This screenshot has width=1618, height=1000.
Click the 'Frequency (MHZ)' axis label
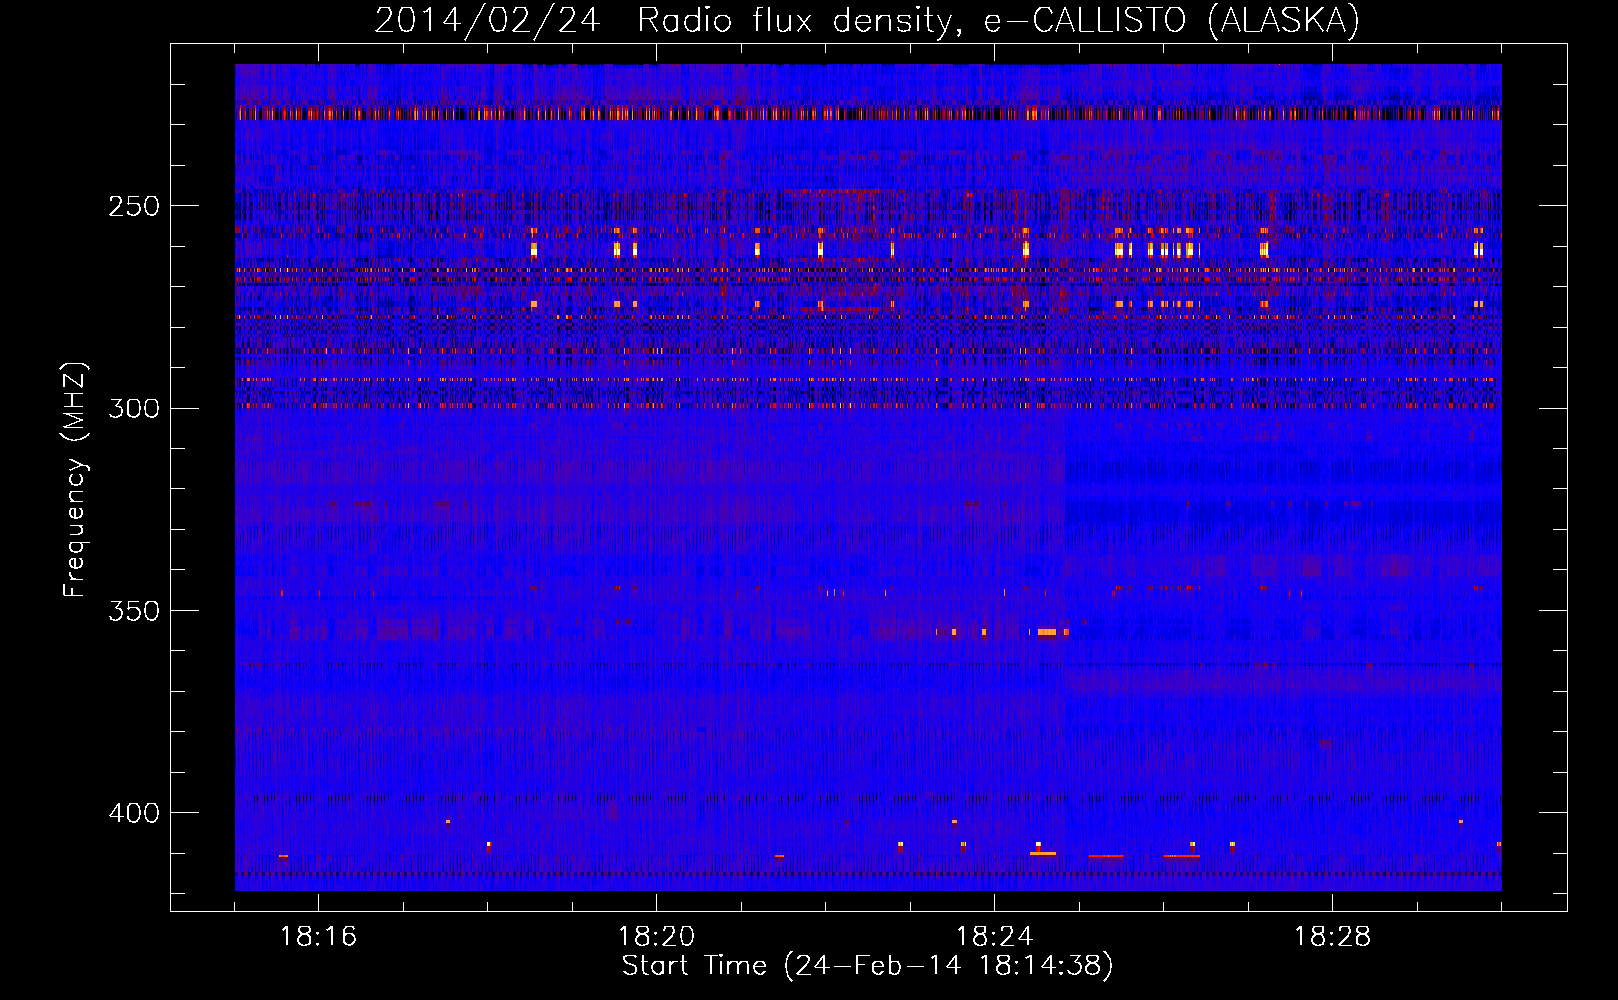[75, 480]
